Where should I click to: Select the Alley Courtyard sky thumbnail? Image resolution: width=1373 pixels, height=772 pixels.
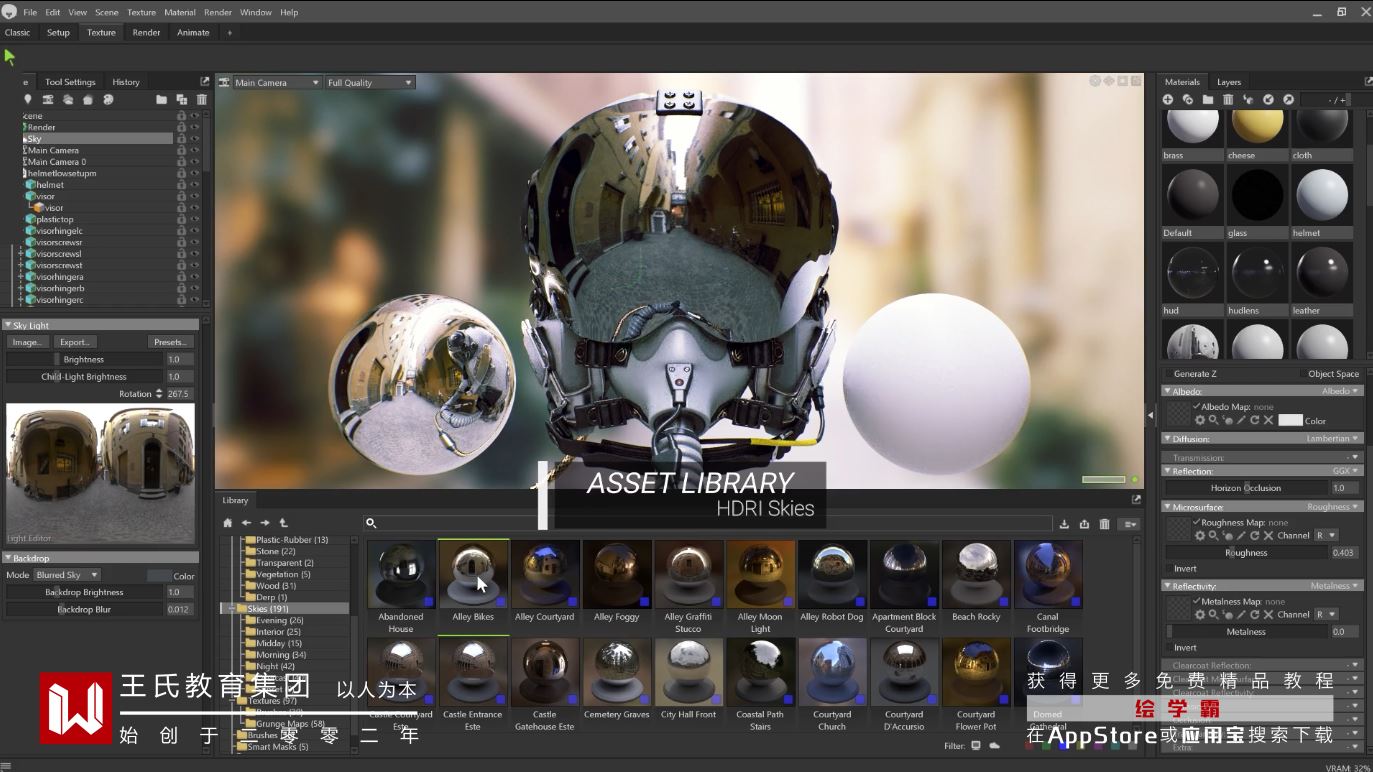coord(545,575)
